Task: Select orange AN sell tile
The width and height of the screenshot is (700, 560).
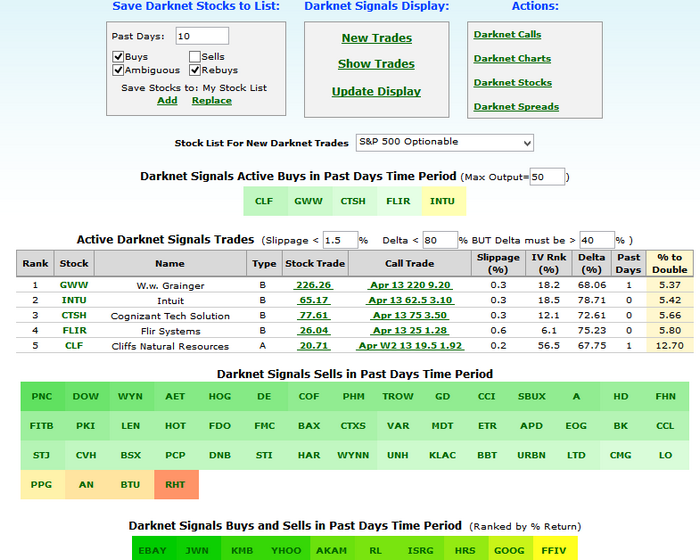Action: 87,485
